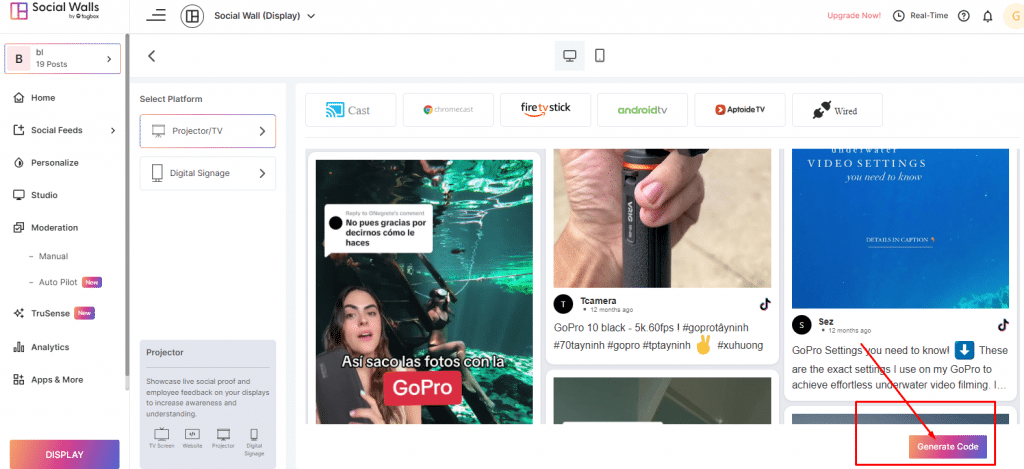Go back with the left arrow

(x=152, y=56)
